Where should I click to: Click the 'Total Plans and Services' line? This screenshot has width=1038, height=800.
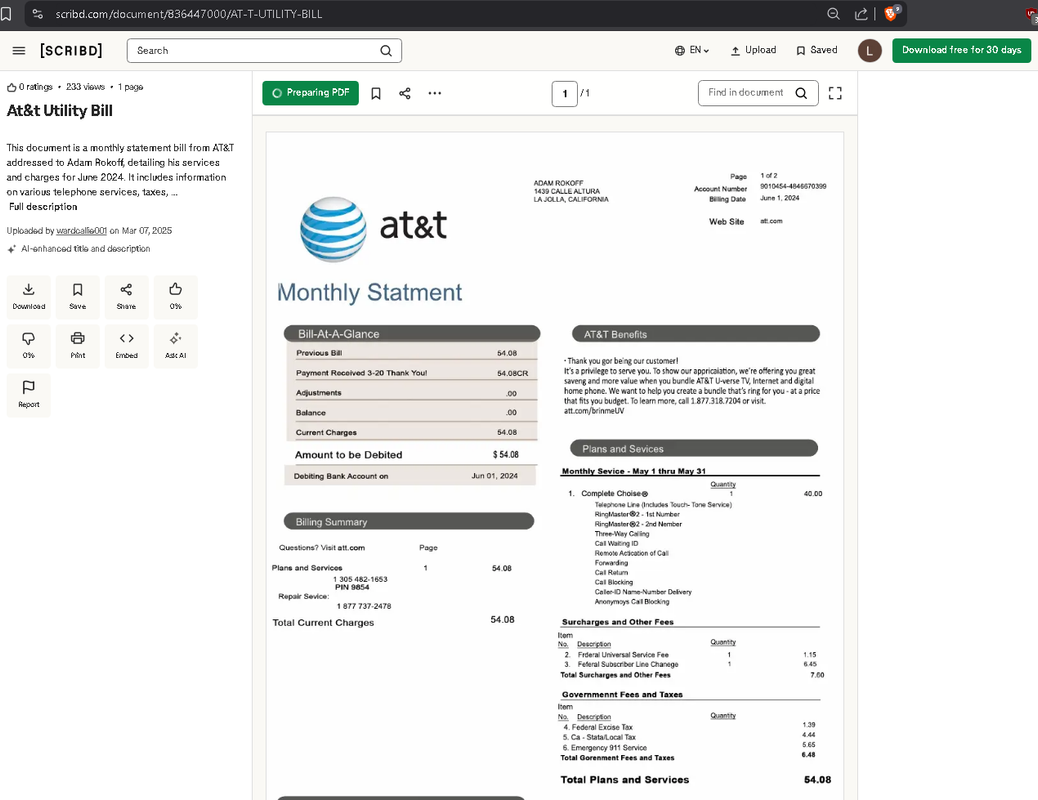695,779
